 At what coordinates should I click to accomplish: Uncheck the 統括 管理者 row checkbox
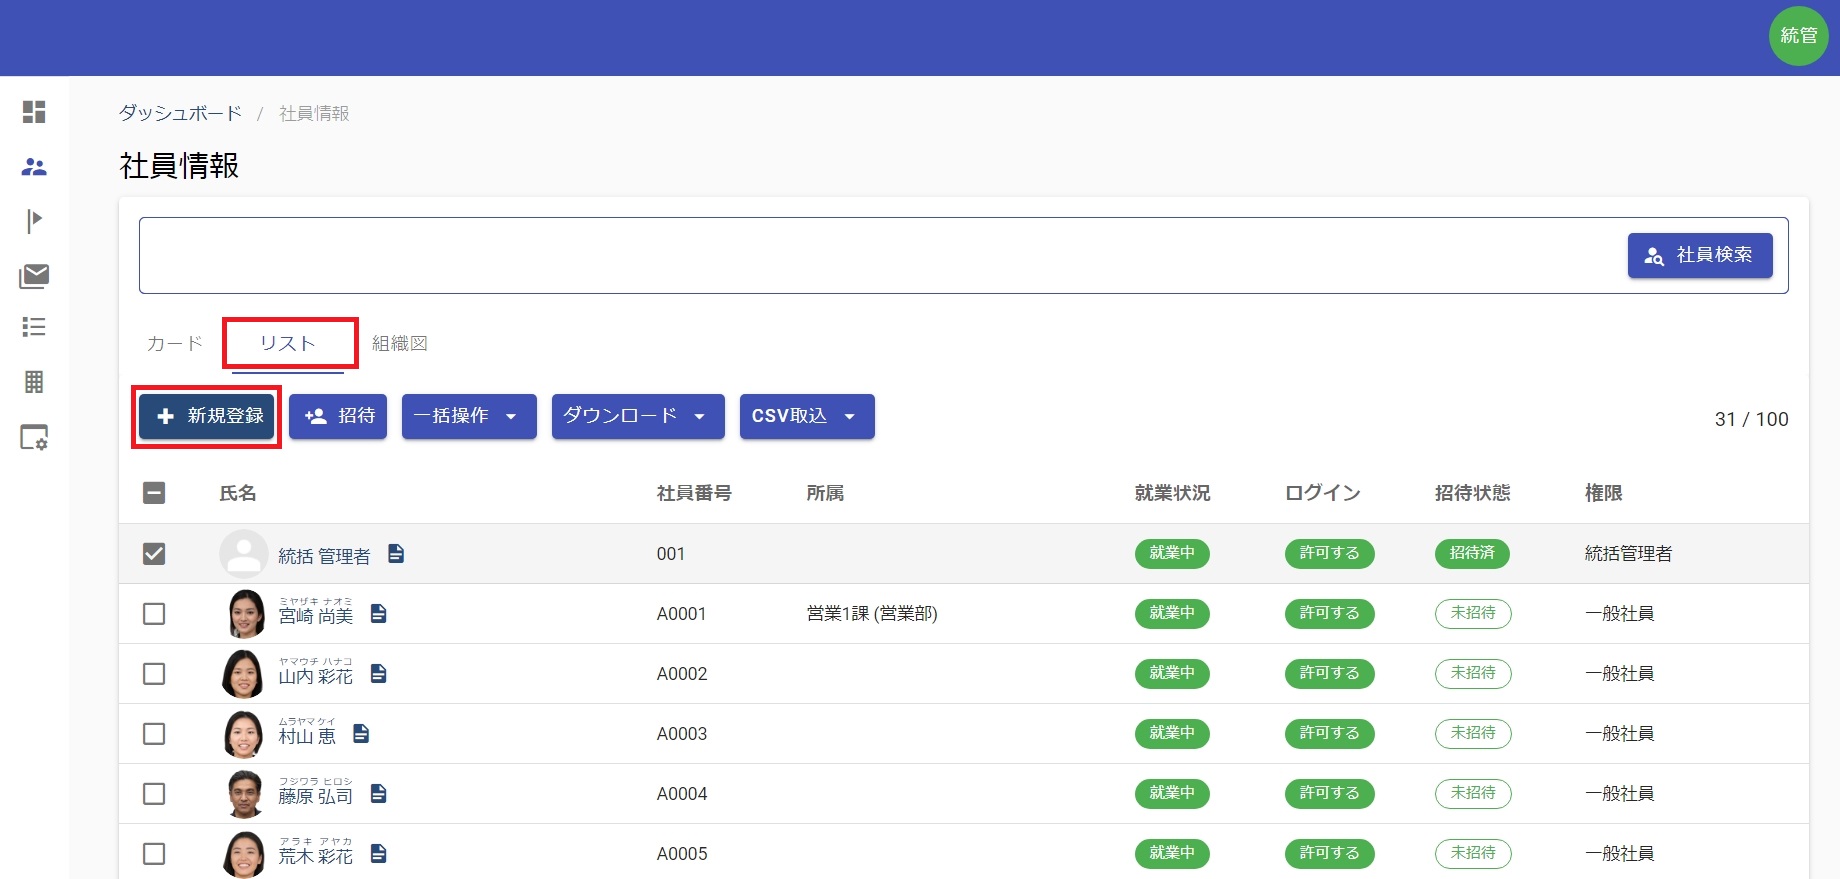[154, 553]
